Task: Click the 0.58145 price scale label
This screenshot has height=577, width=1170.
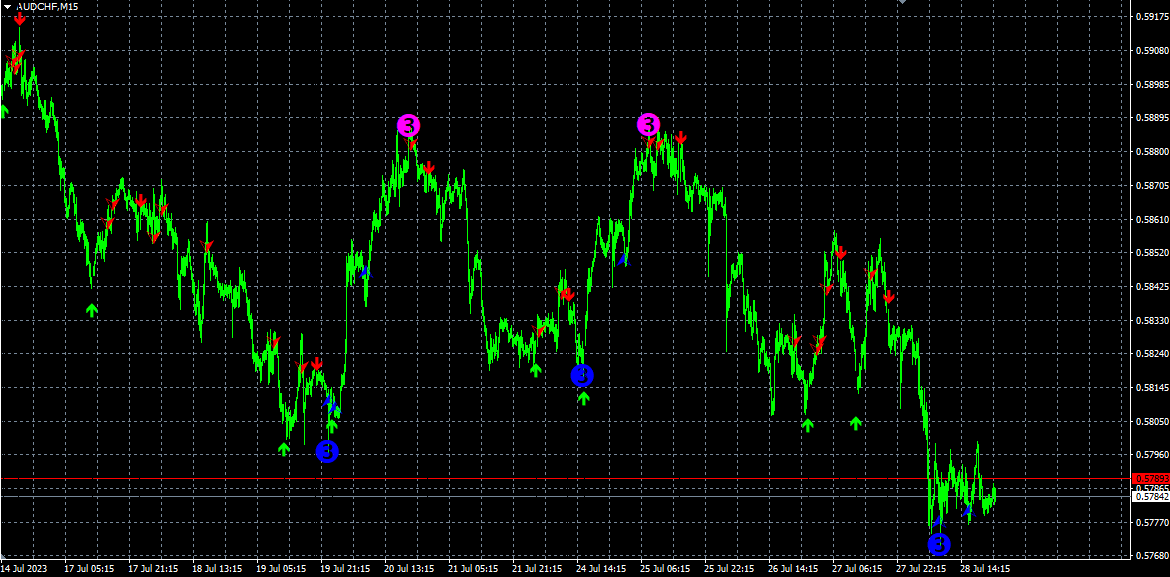Action: point(1151,387)
